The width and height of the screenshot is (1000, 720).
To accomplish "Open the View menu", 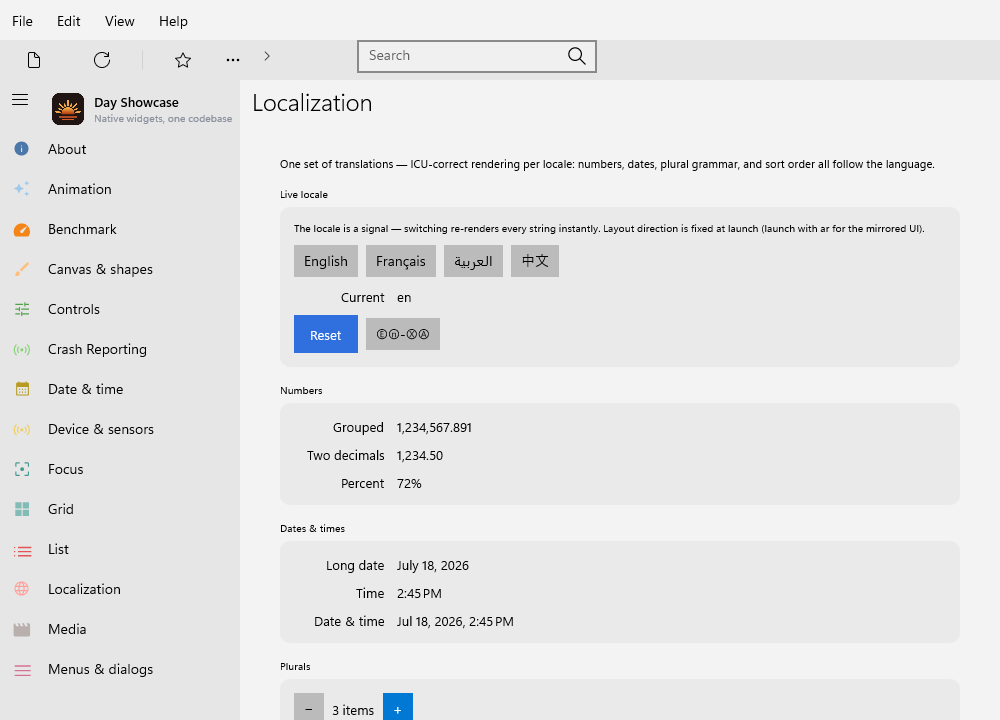I will [119, 21].
